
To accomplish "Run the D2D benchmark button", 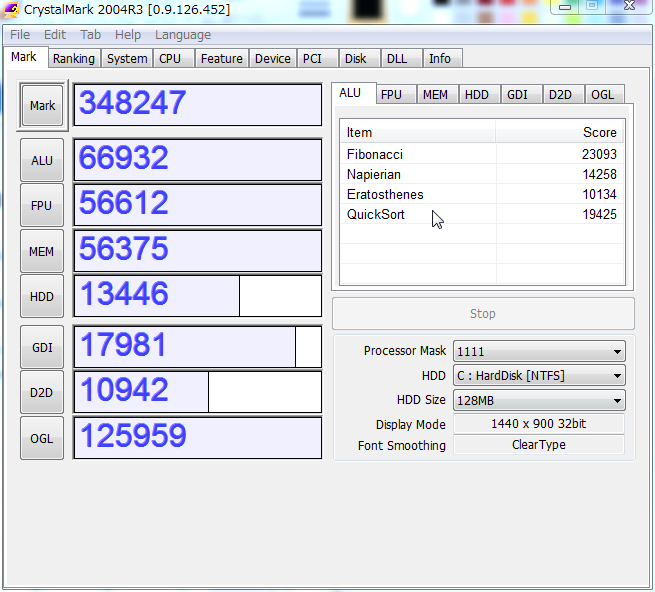I will point(42,393).
